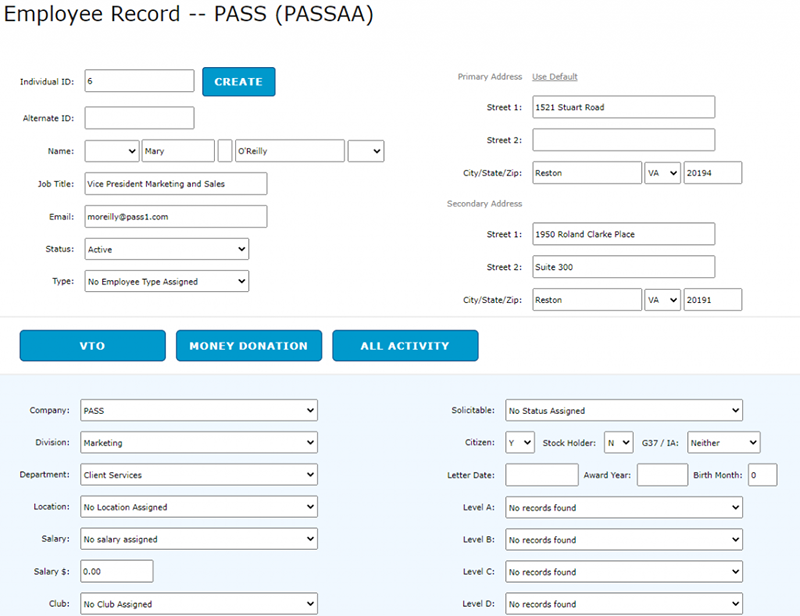Click the MONEY DONATION button

point(248,346)
